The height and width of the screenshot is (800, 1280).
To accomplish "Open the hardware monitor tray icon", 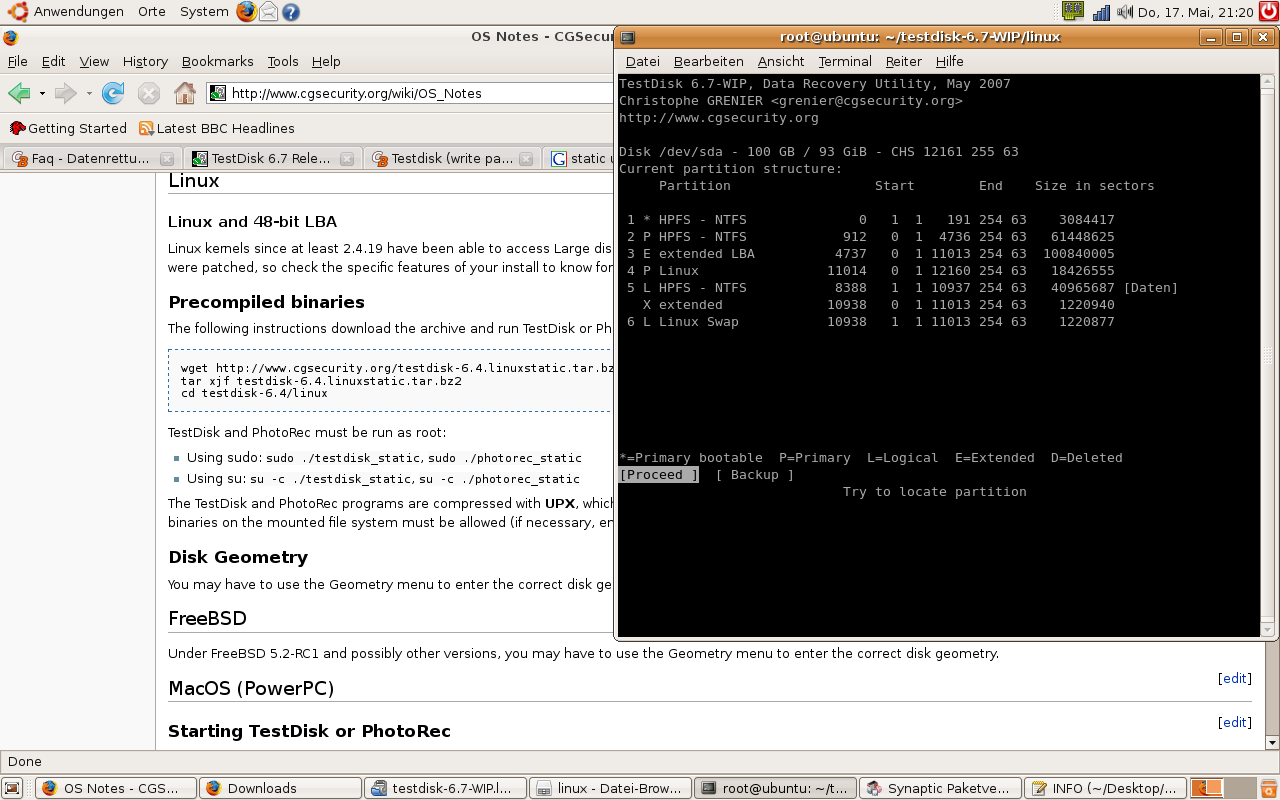I will coord(1073,12).
